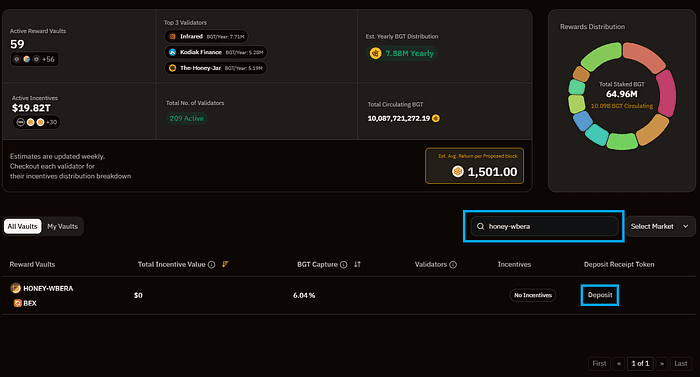This screenshot has width=700, height=377.
Task: Click the $0 Total Incentive Value cell
Action: [138, 295]
